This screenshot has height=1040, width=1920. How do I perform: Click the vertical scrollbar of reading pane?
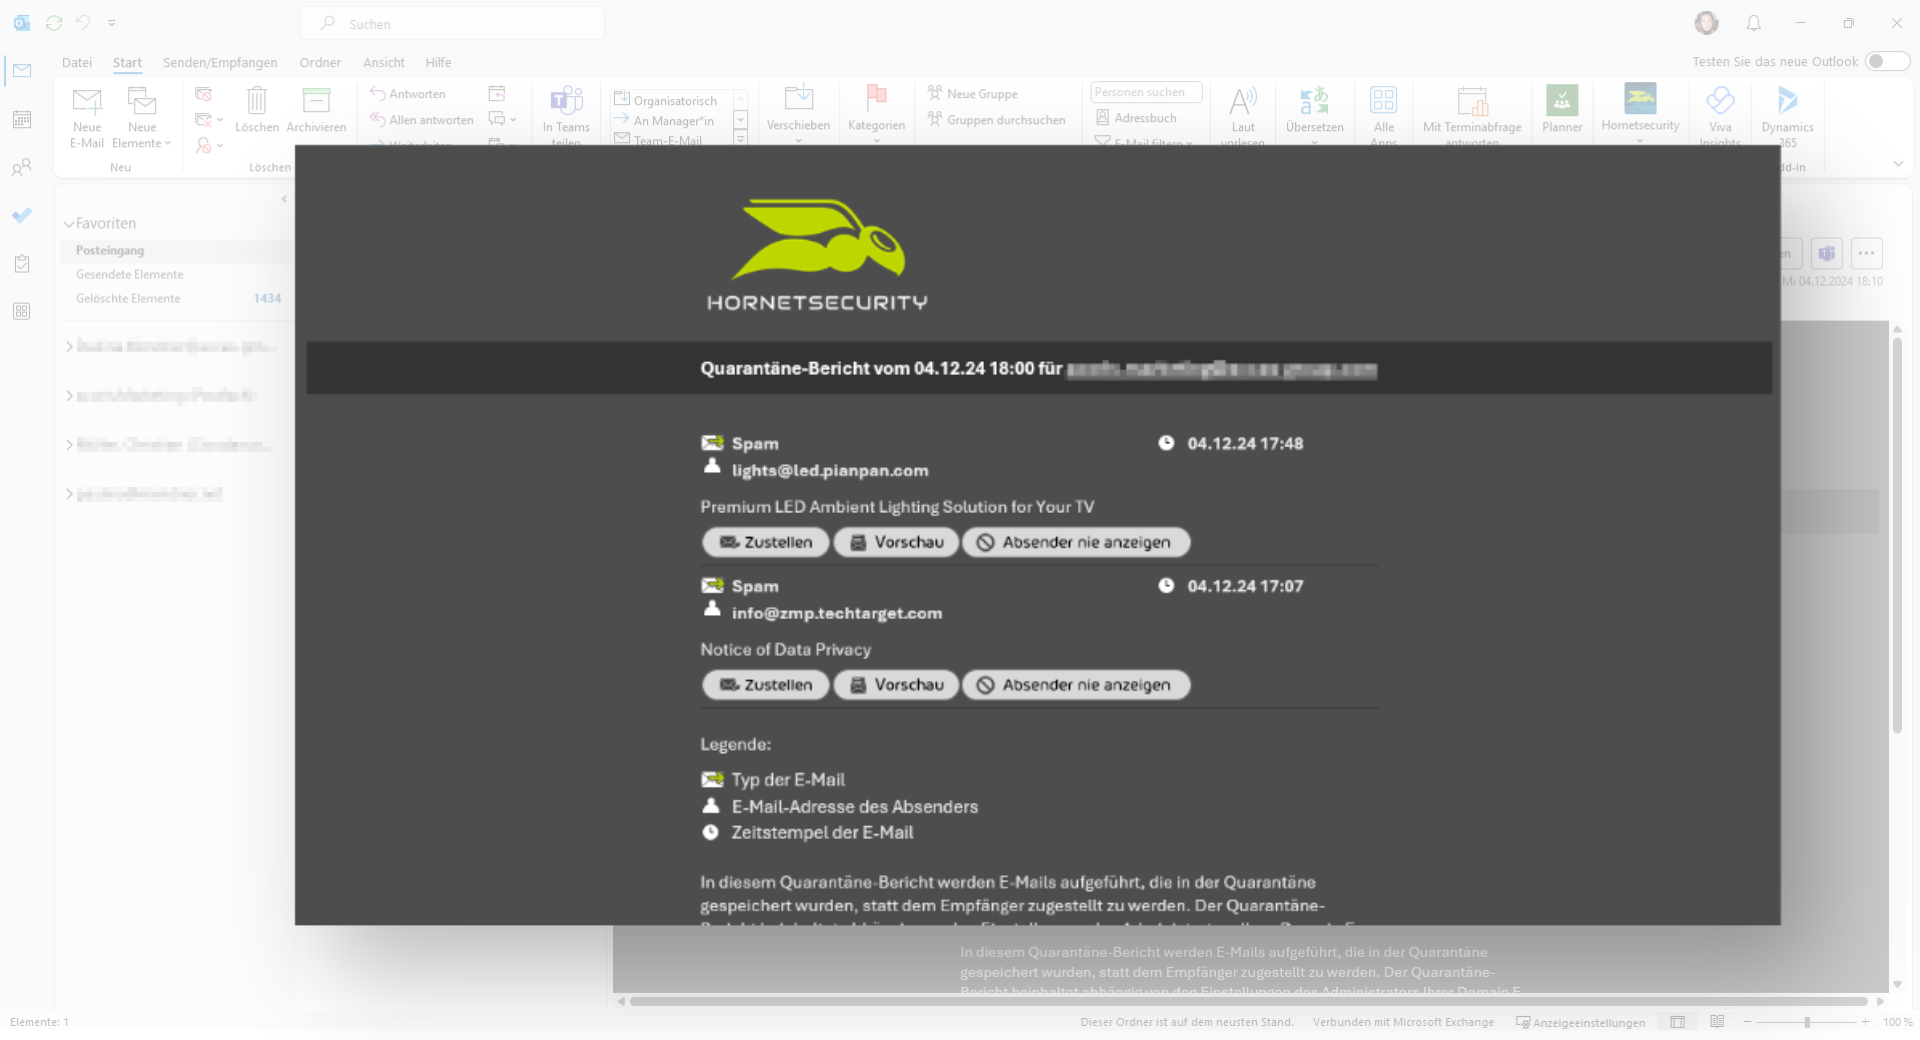(x=1897, y=536)
